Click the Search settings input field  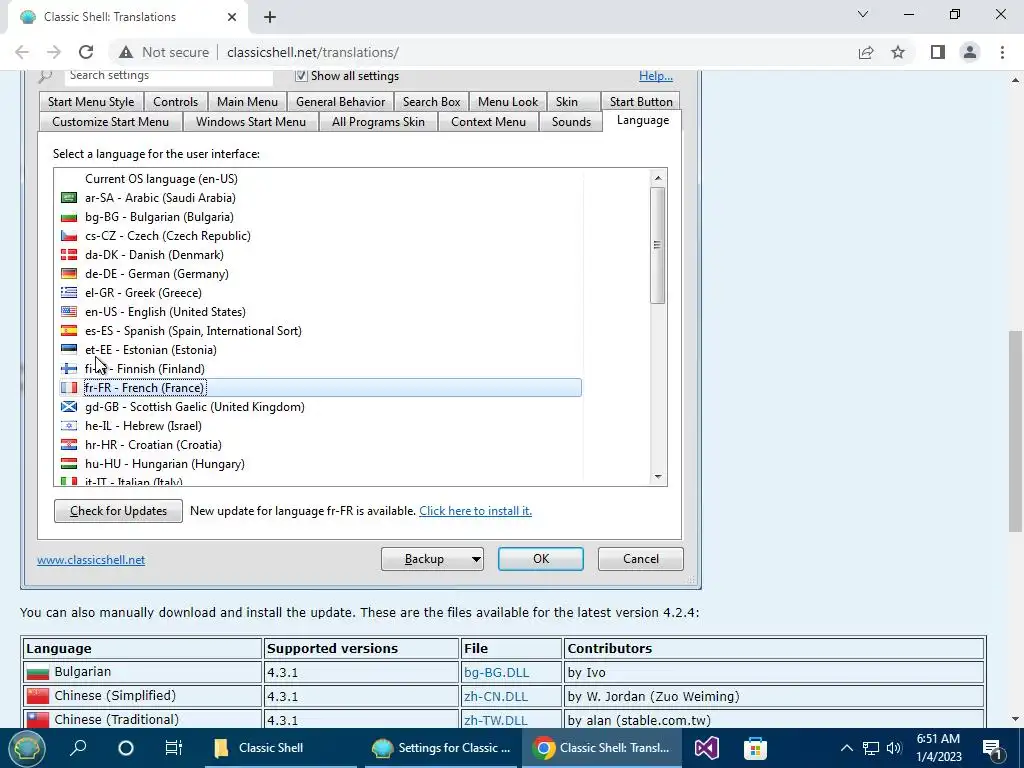[x=168, y=76]
